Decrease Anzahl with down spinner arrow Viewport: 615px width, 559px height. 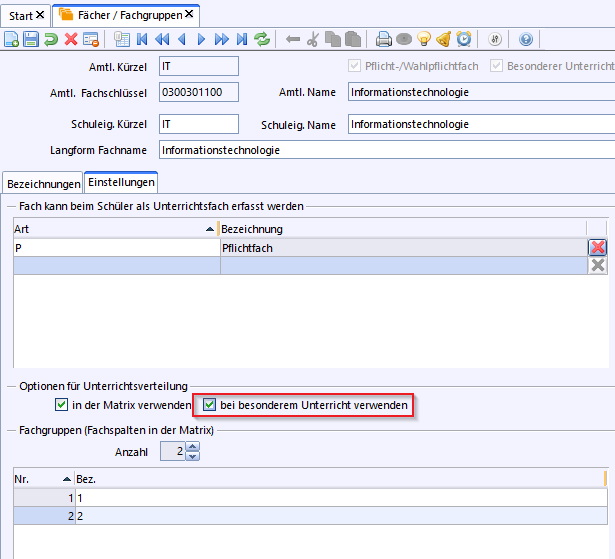(192, 456)
